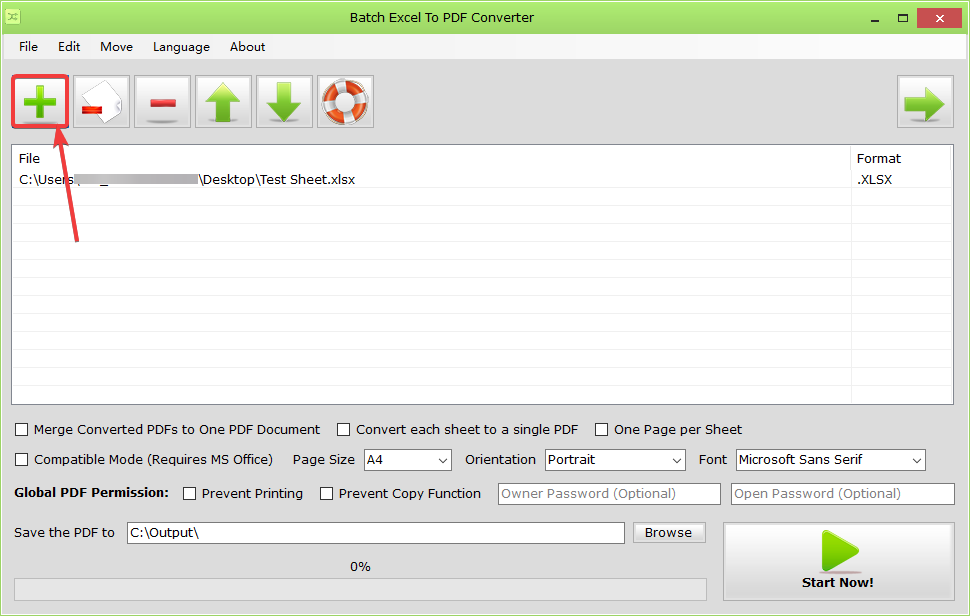Click the Browse button
Screen dimensions: 970x616
[669, 533]
